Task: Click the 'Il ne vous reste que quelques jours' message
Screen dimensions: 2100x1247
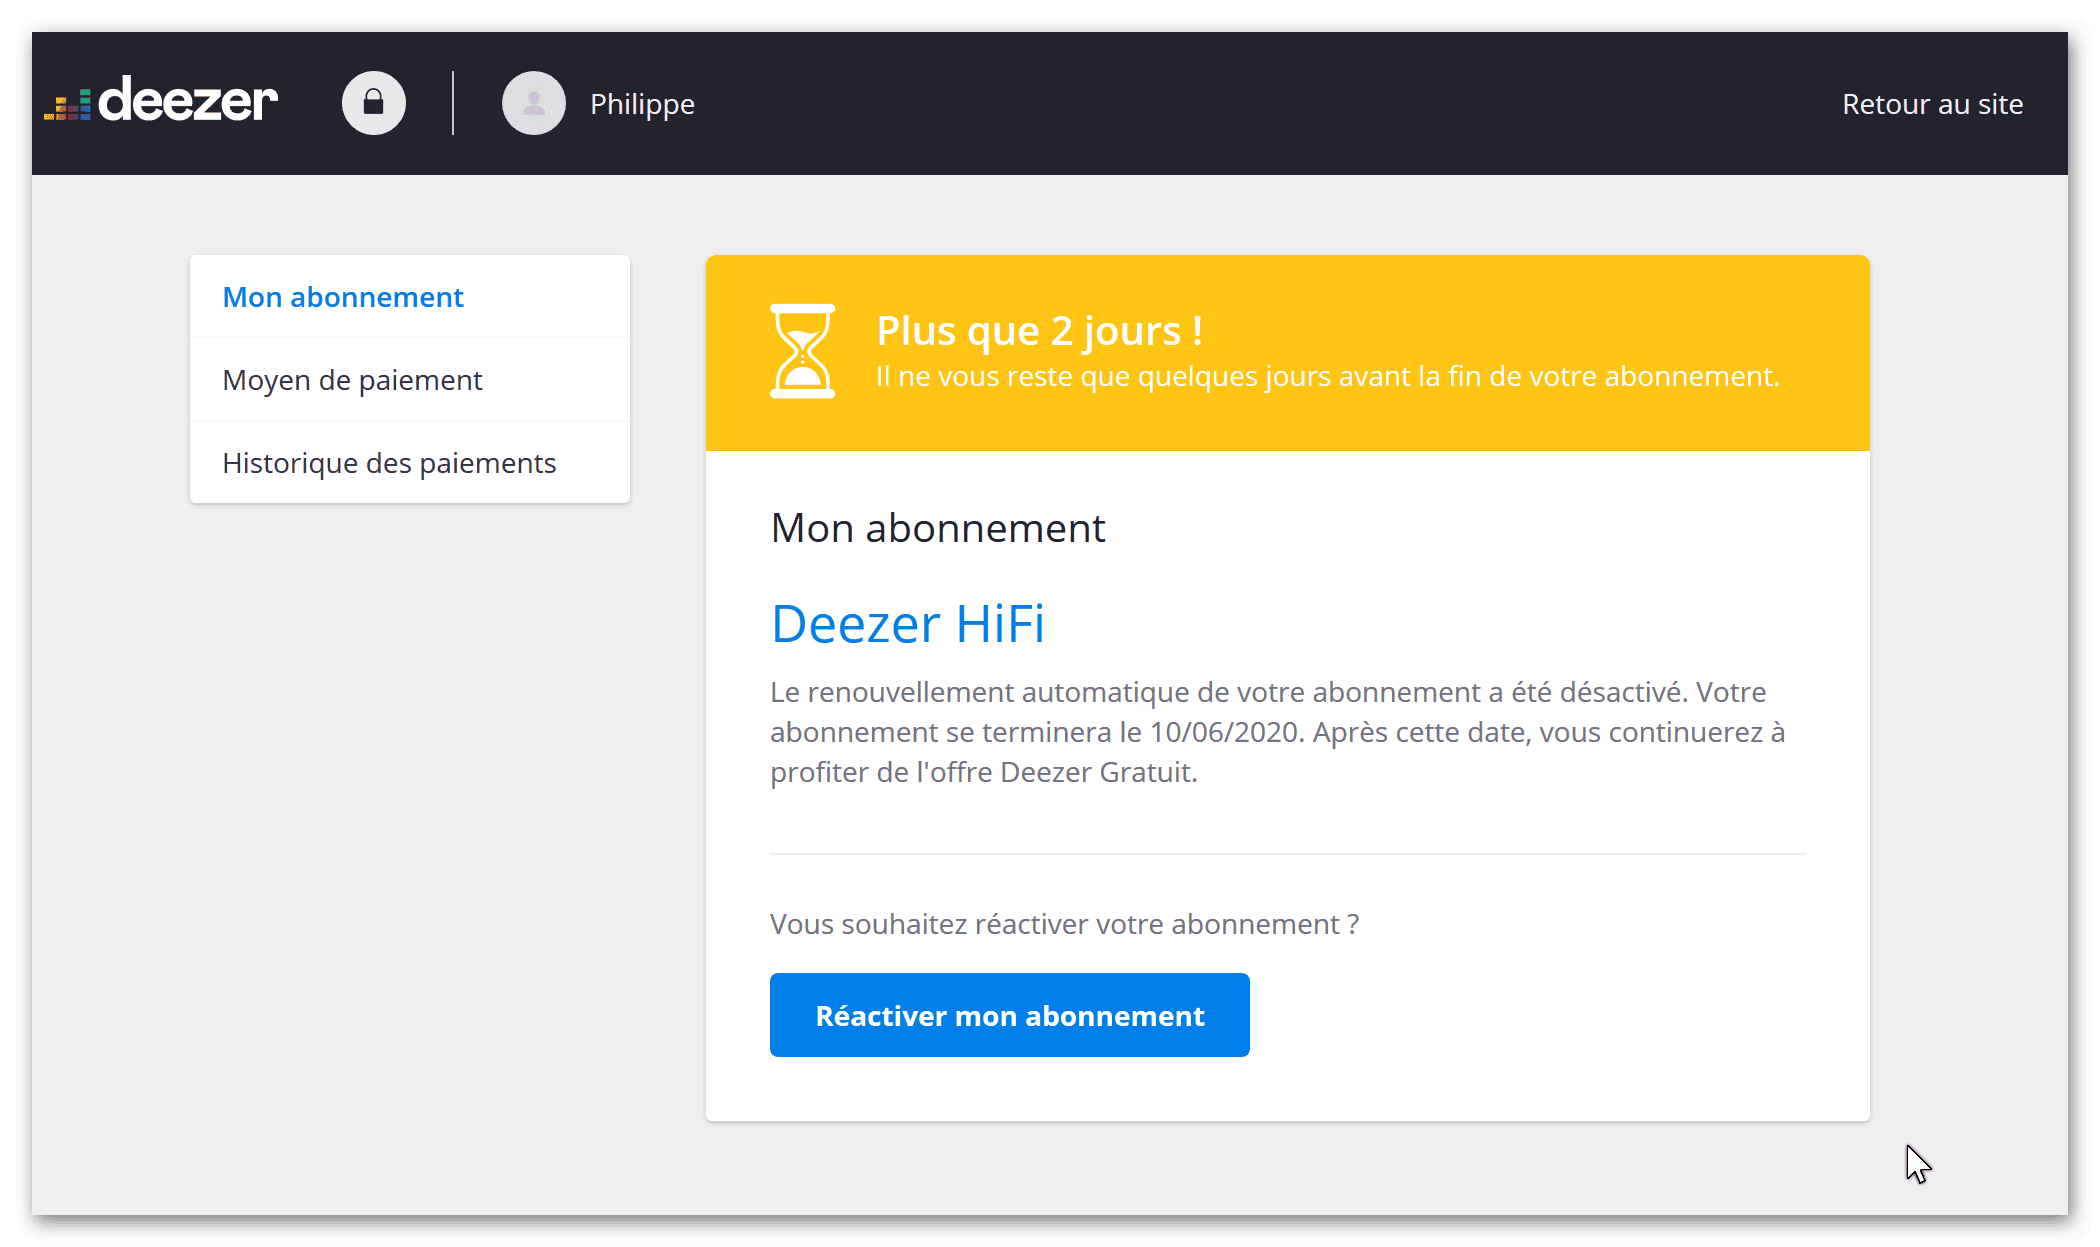Action: [1328, 377]
